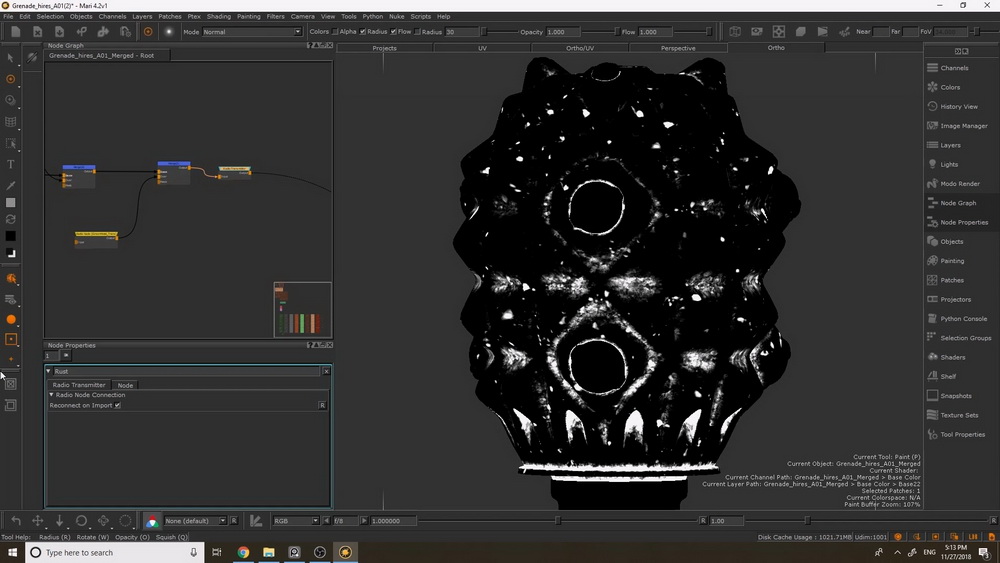1000x563 pixels.
Task: Click the New project icon in top toolbar
Action: point(15,31)
